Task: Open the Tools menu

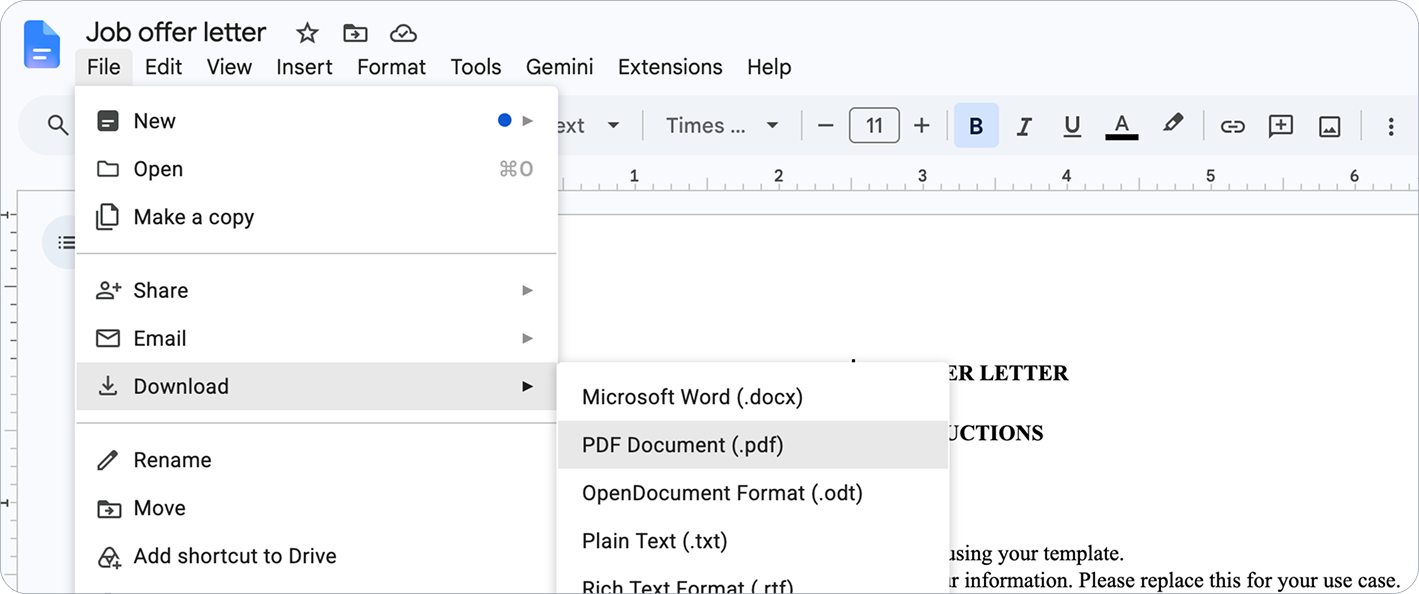Action: 475,67
